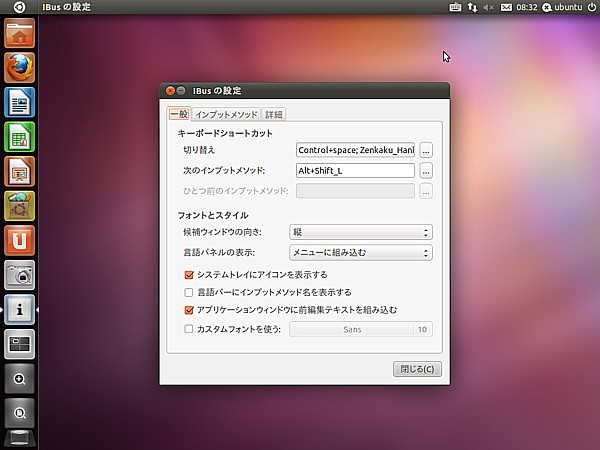
Task: Select the IBus info launcher icon
Action: click(20, 310)
